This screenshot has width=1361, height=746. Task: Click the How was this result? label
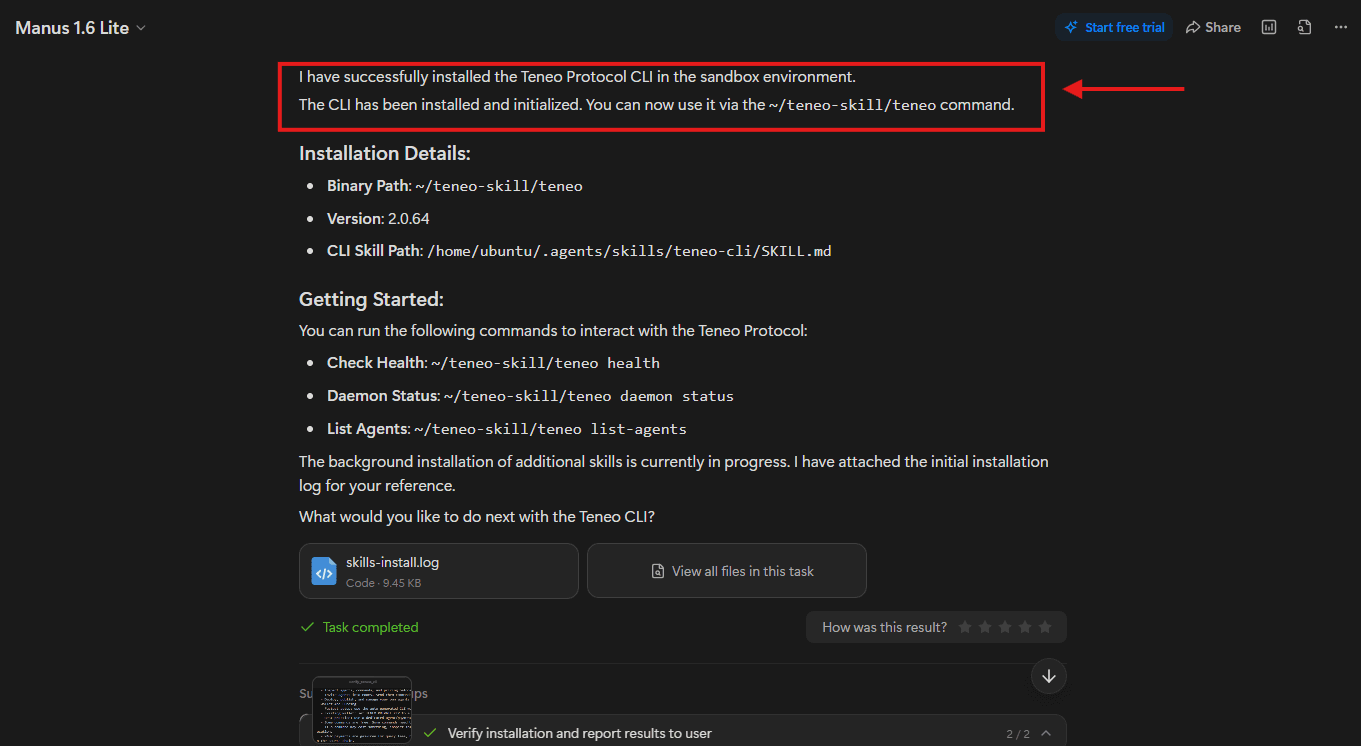[884, 627]
